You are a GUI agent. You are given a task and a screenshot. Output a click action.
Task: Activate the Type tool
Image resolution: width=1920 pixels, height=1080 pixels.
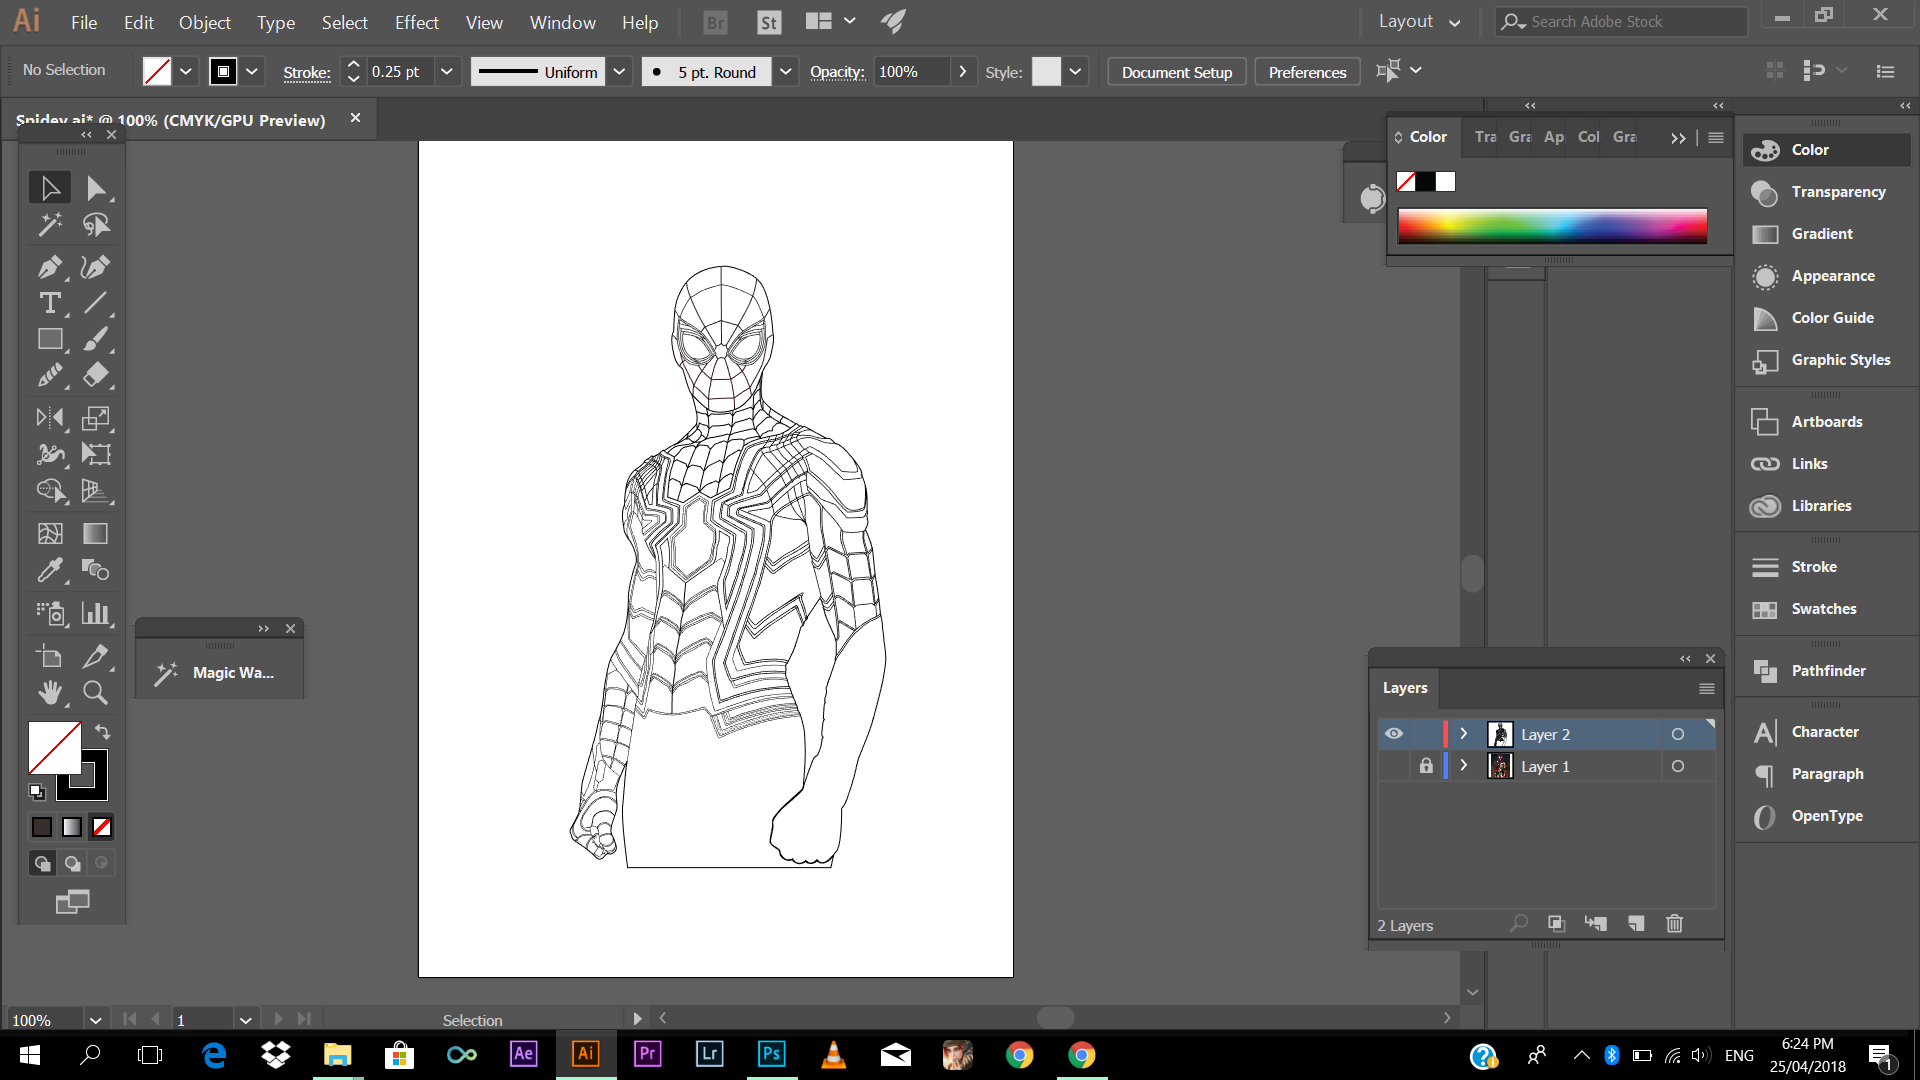50,303
